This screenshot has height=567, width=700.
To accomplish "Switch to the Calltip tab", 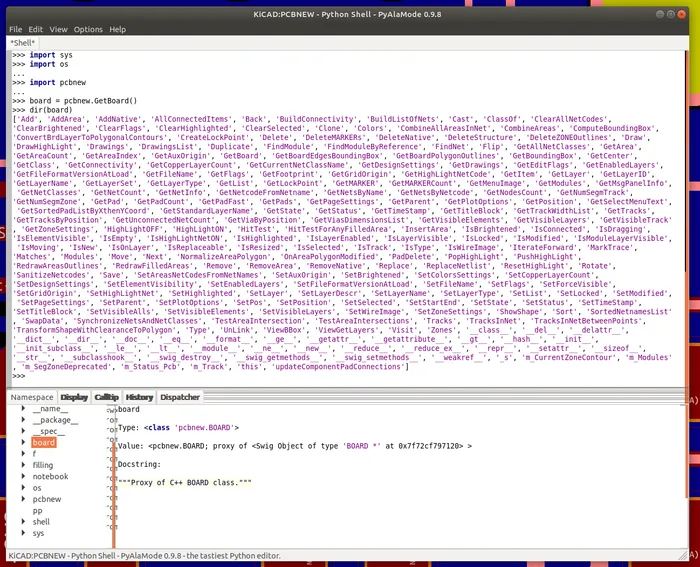I will tap(107, 397).
